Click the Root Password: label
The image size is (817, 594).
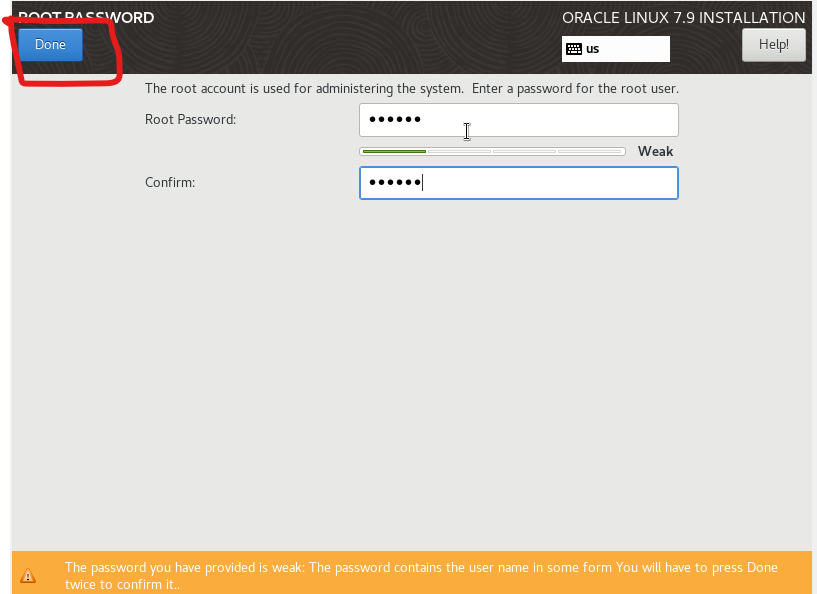tap(190, 120)
